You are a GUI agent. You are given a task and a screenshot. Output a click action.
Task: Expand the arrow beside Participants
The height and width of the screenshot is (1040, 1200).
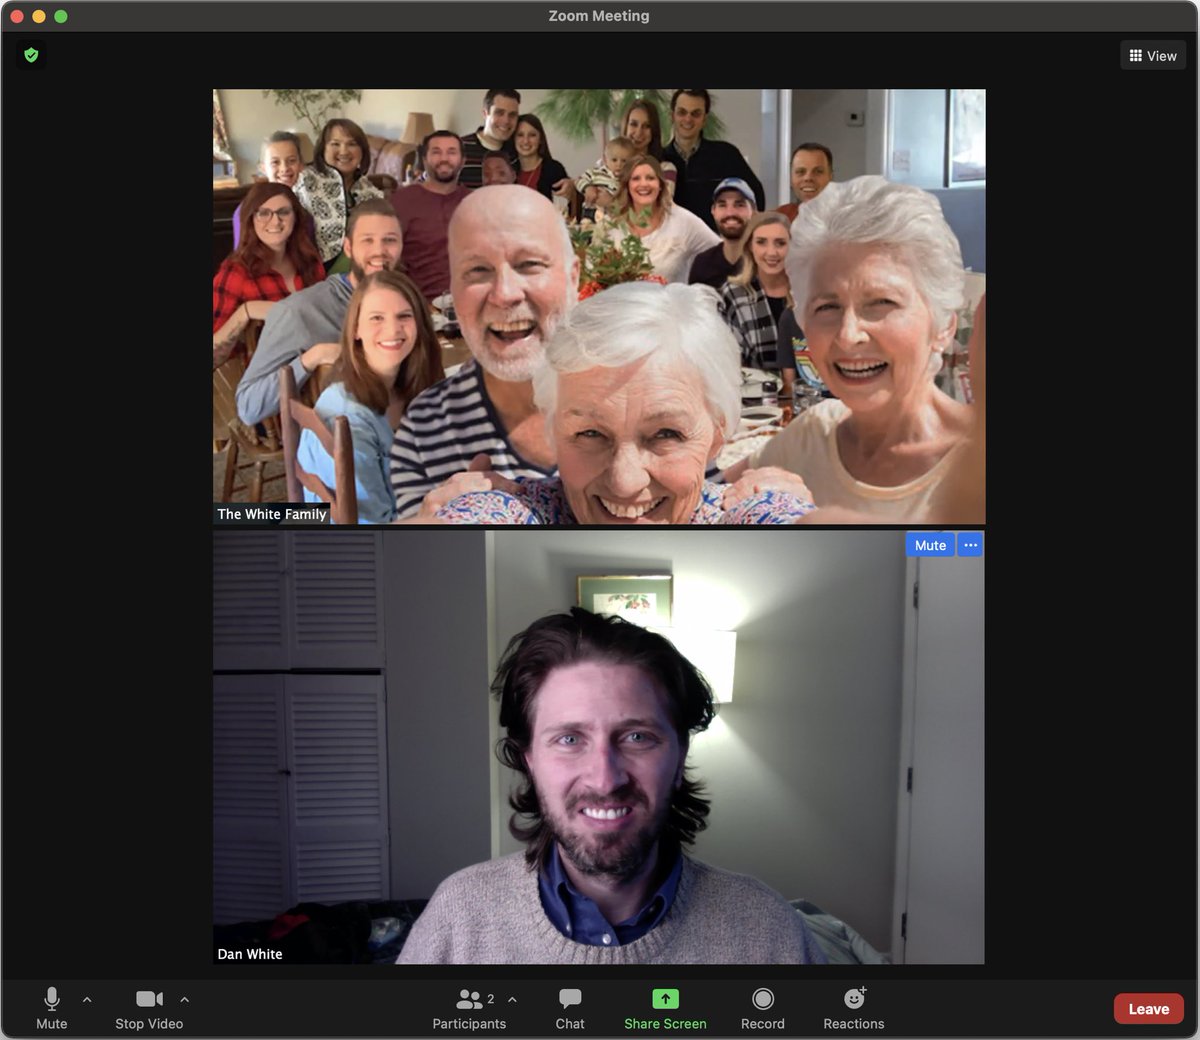point(513,999)
